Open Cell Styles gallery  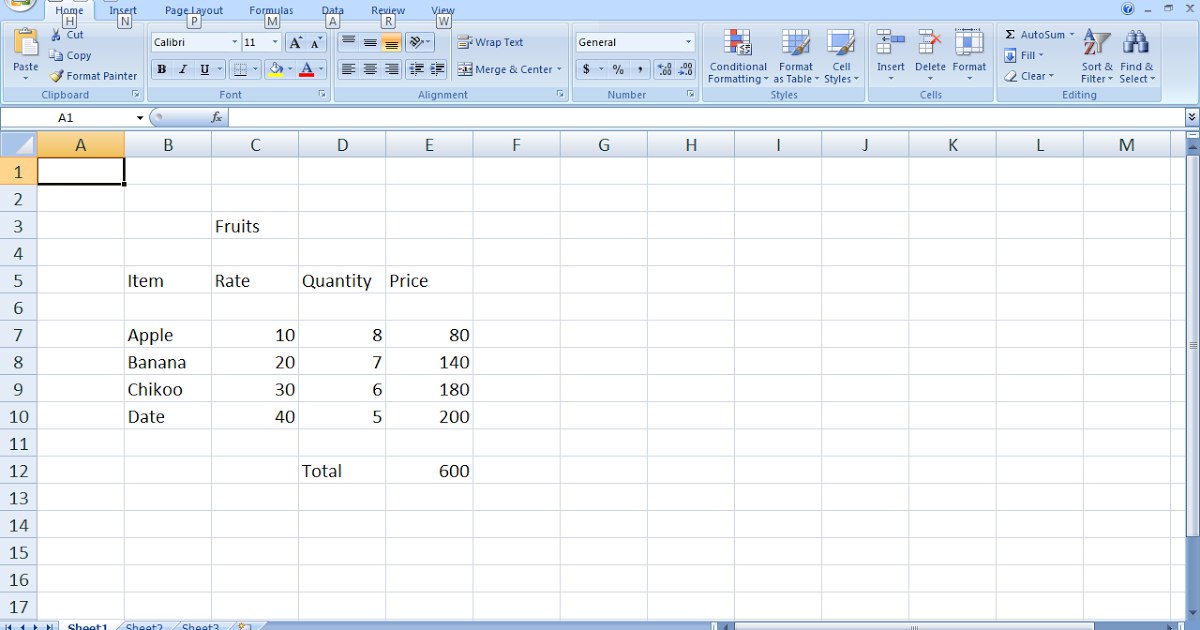(x=841, y=57)
